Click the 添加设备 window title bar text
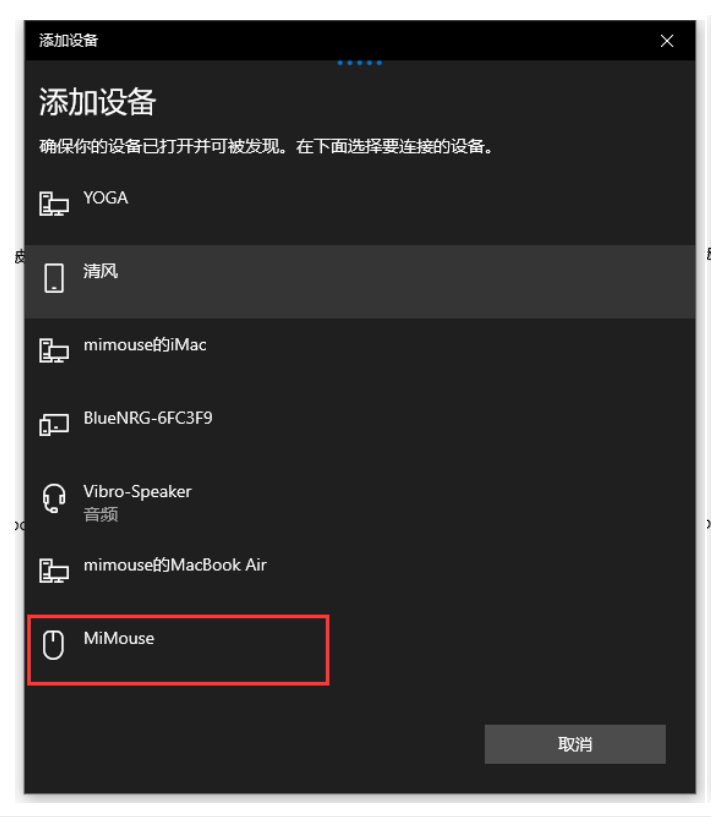 [x=68, y=40]
